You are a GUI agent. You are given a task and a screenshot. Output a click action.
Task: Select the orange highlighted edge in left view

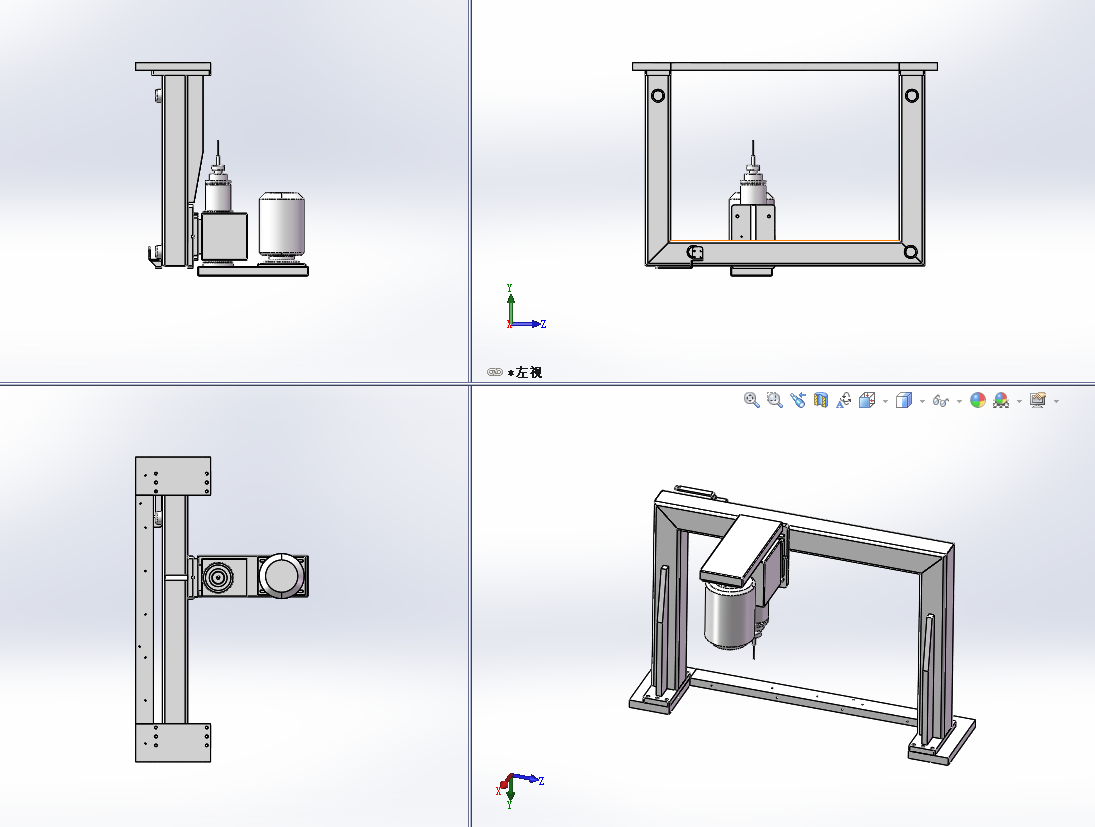[785, 241]
